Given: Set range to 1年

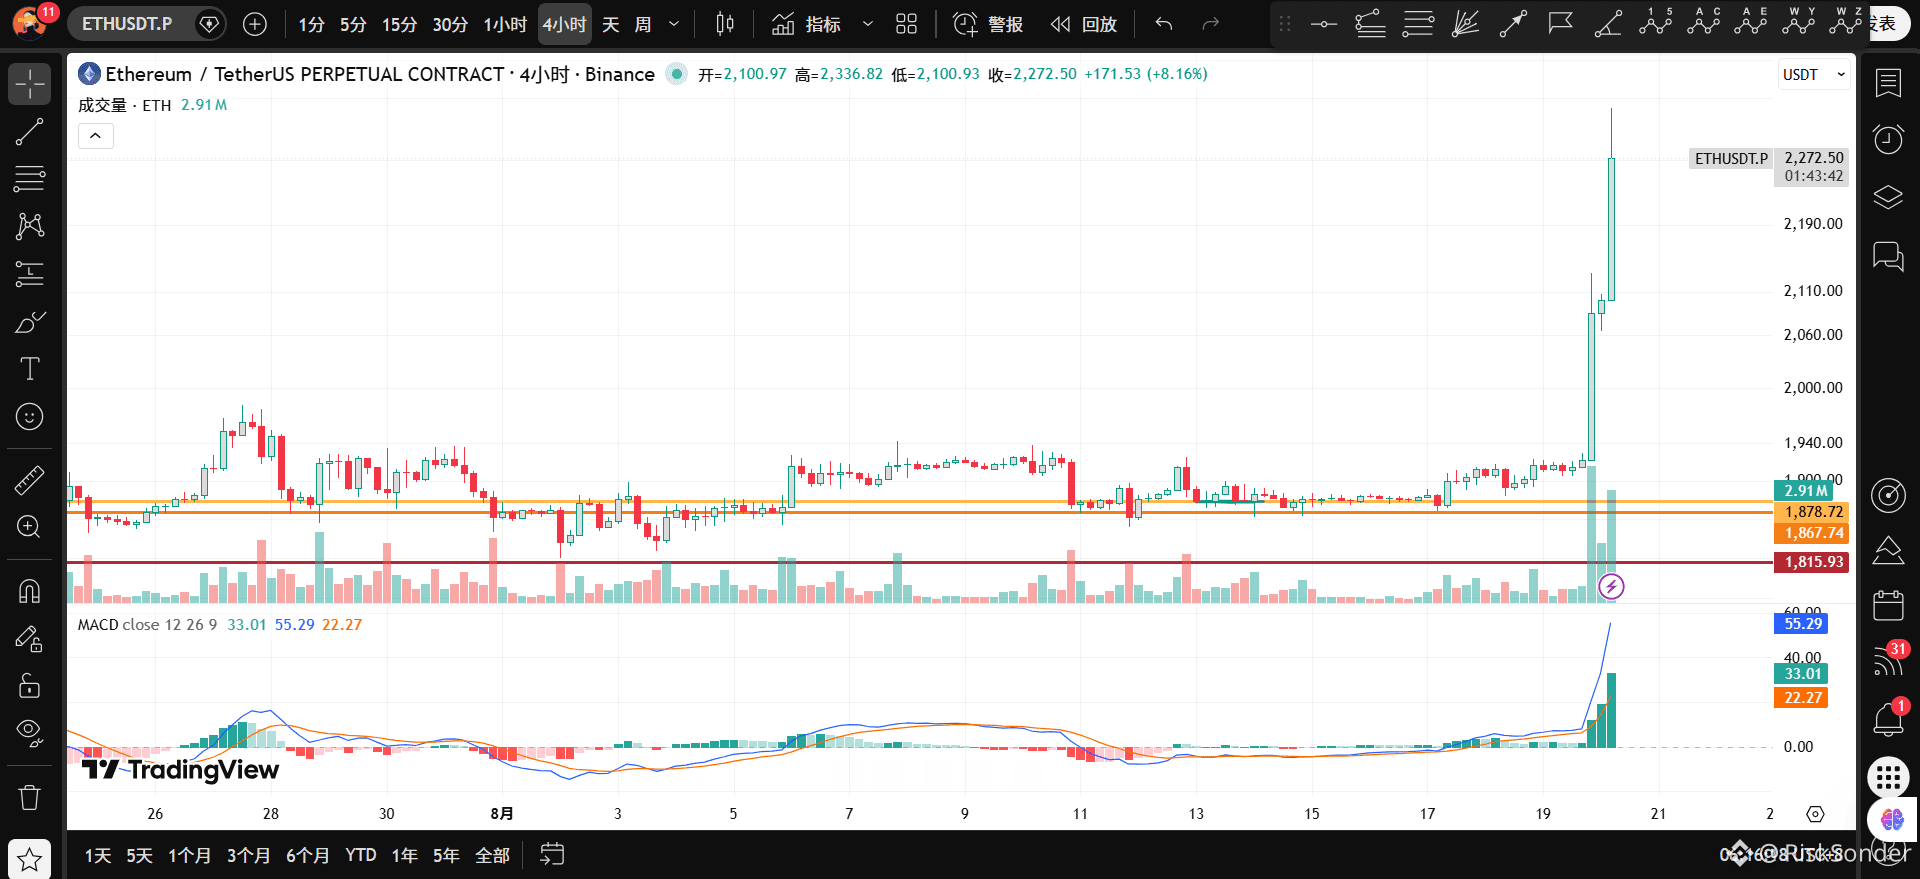Looking at the screenshot, I should click(405, 856).
